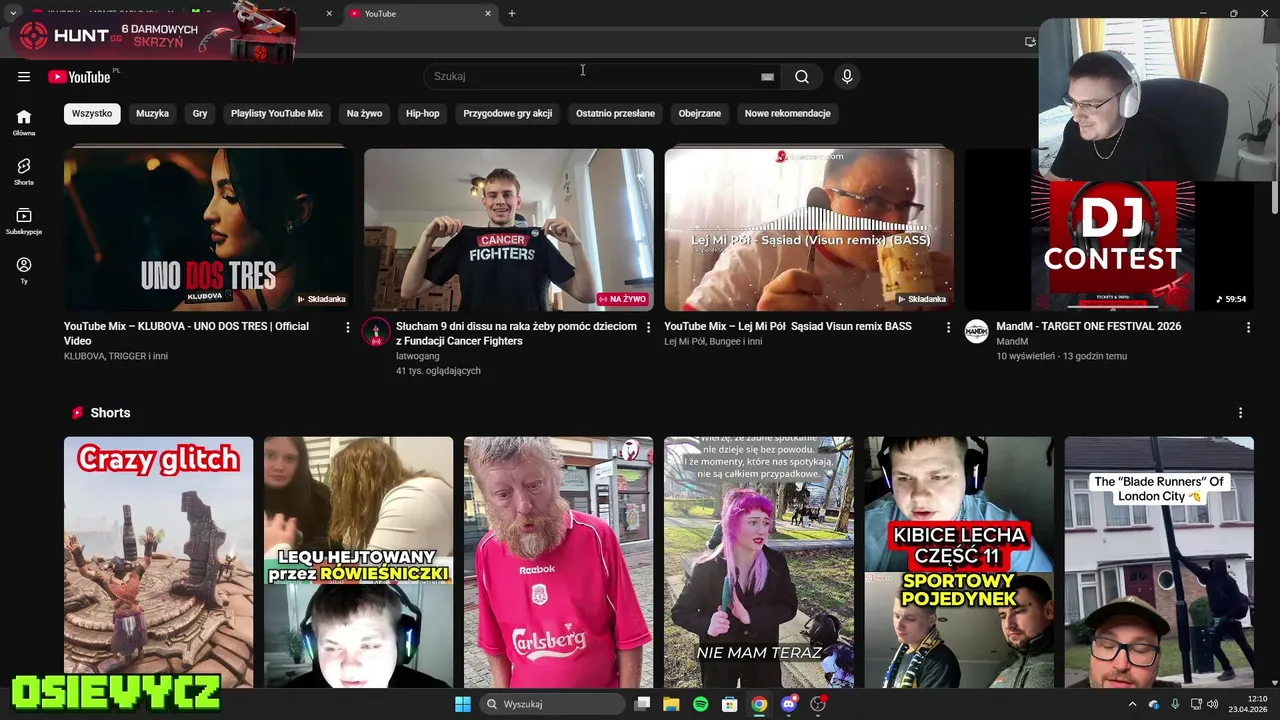Open the KIBICE LECHA CZĘŚĆ 11 short
Viewport: 1280px width, 720px height.
[959, 562]
